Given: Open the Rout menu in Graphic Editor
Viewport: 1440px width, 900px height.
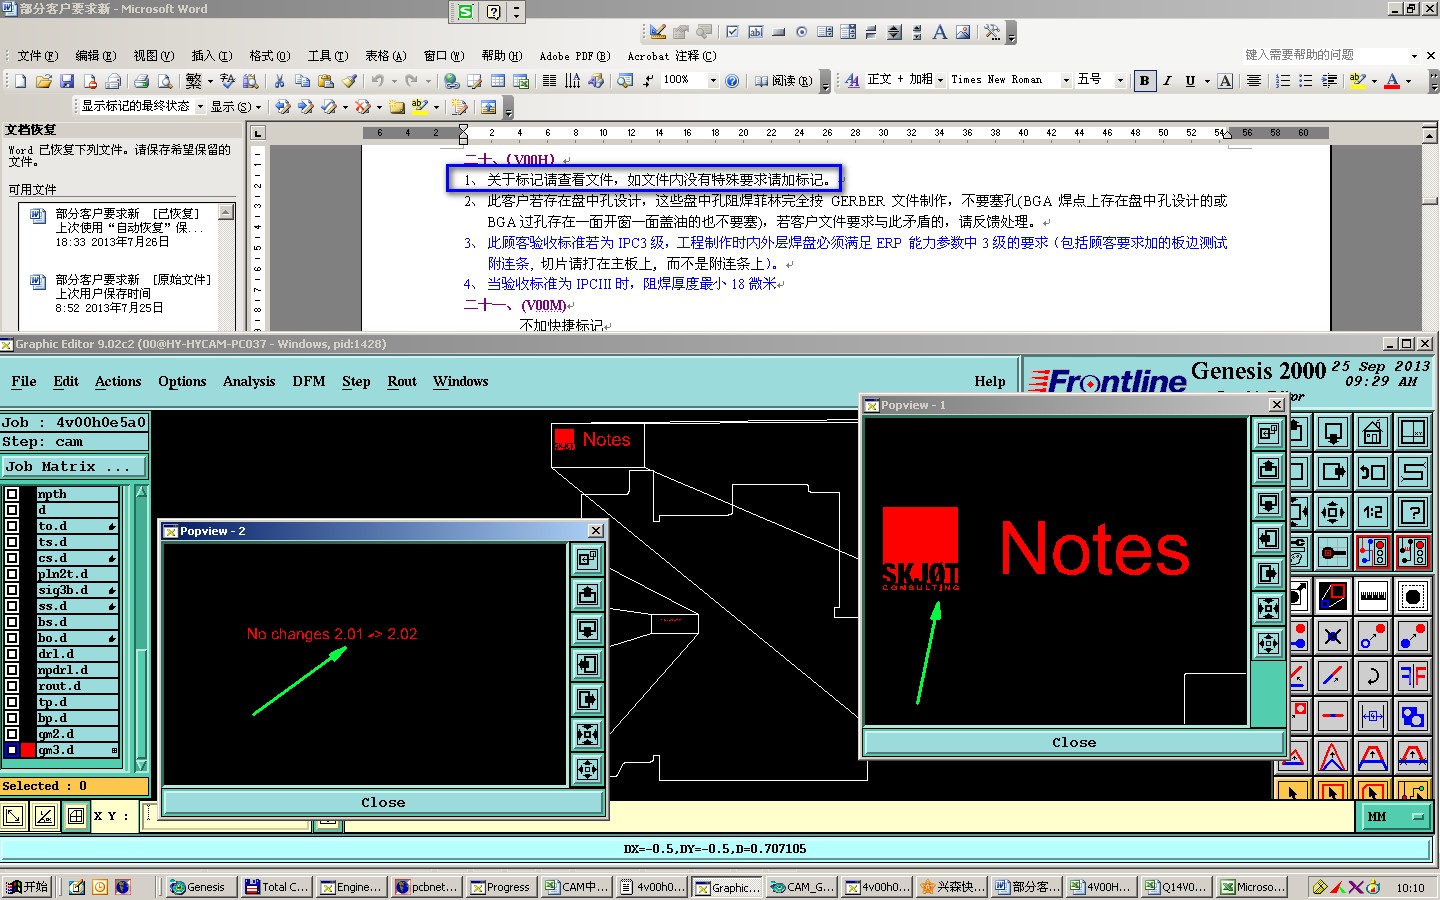Looking at the screenshot, I should pos(402,381).
